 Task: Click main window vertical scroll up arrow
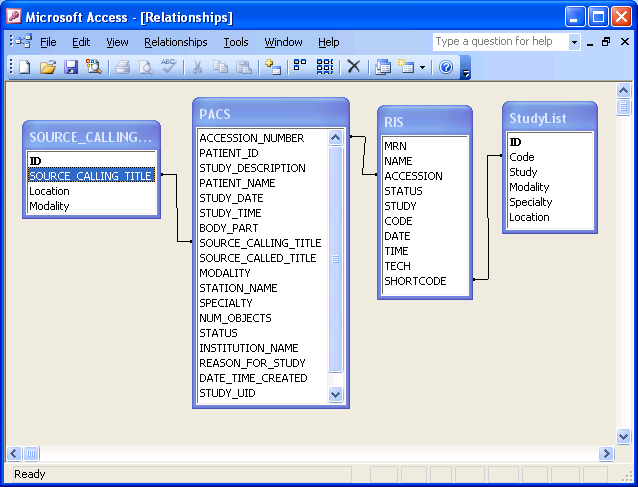tap(623, 90)
